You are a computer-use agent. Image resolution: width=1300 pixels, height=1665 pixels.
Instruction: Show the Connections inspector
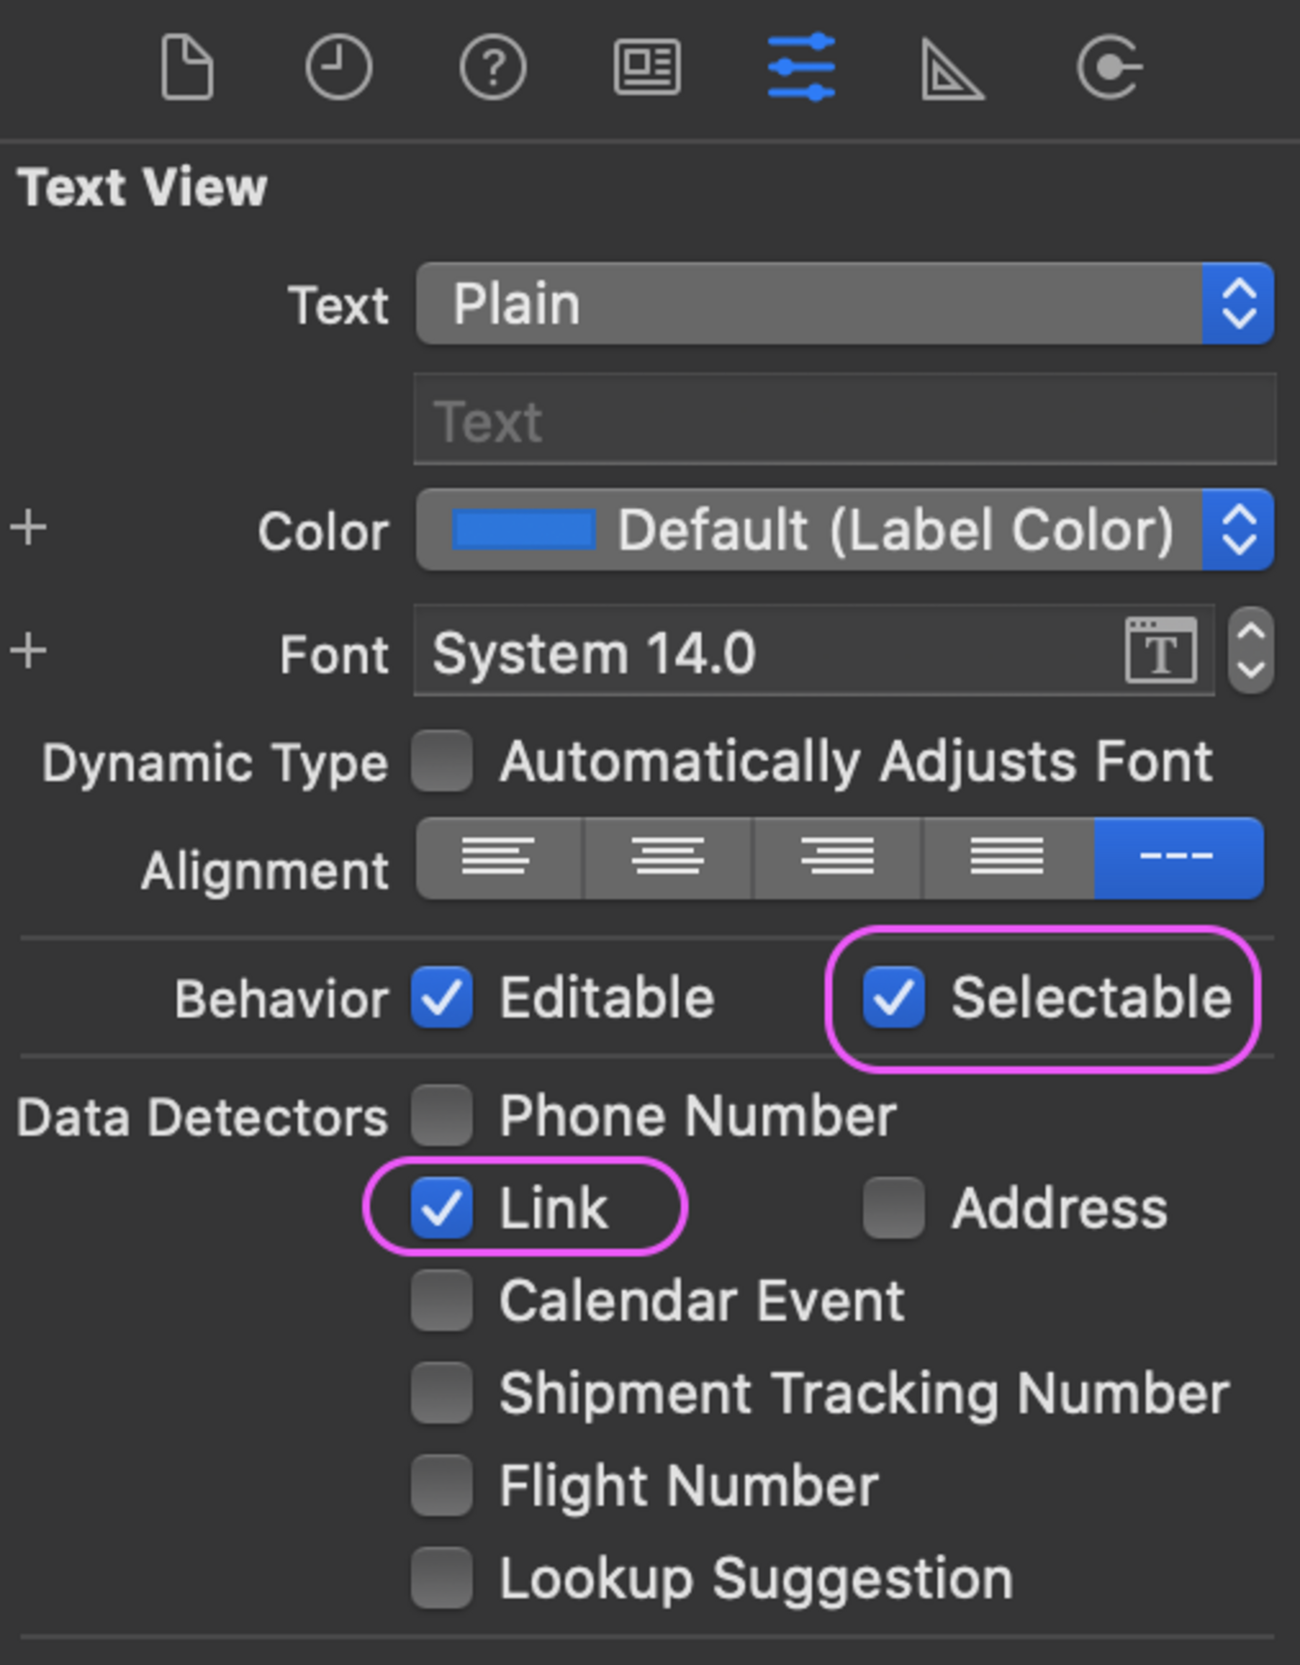(1109, 68)
